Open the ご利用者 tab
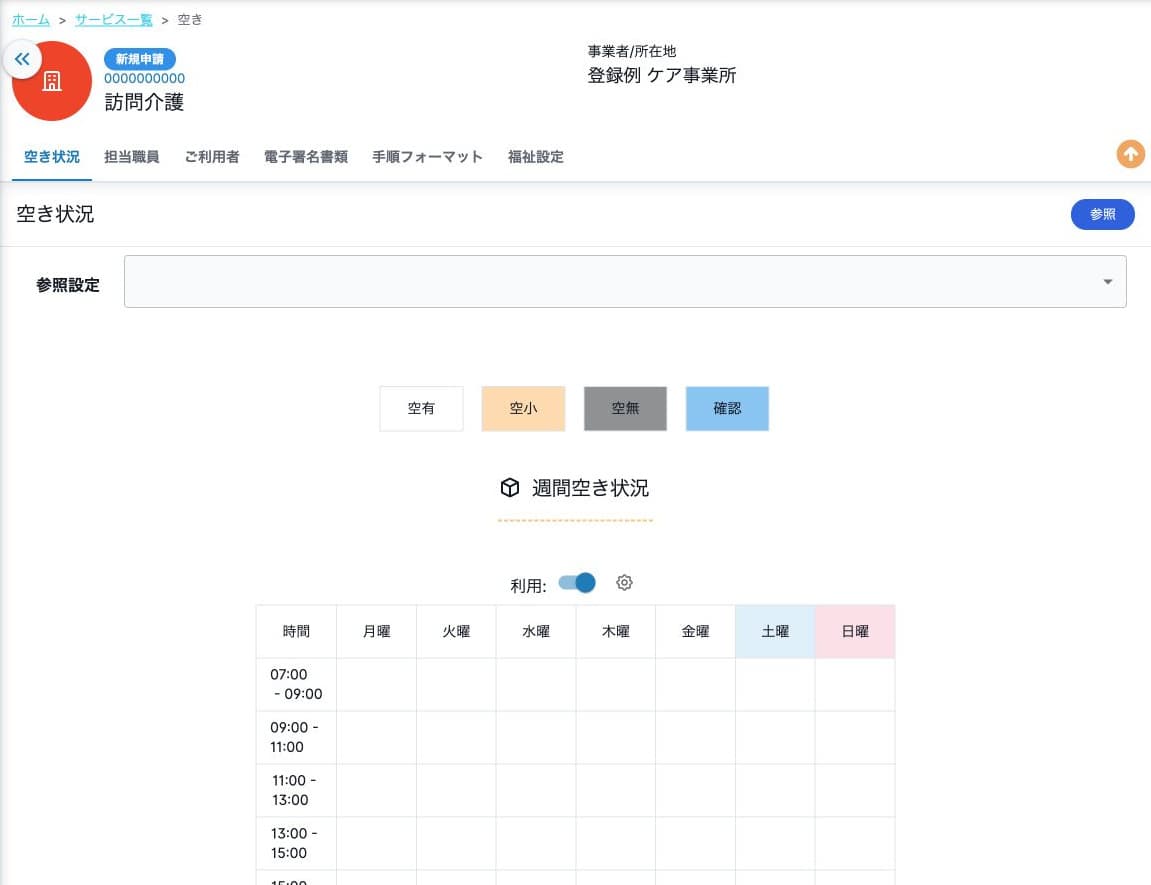 pos(211,157)
